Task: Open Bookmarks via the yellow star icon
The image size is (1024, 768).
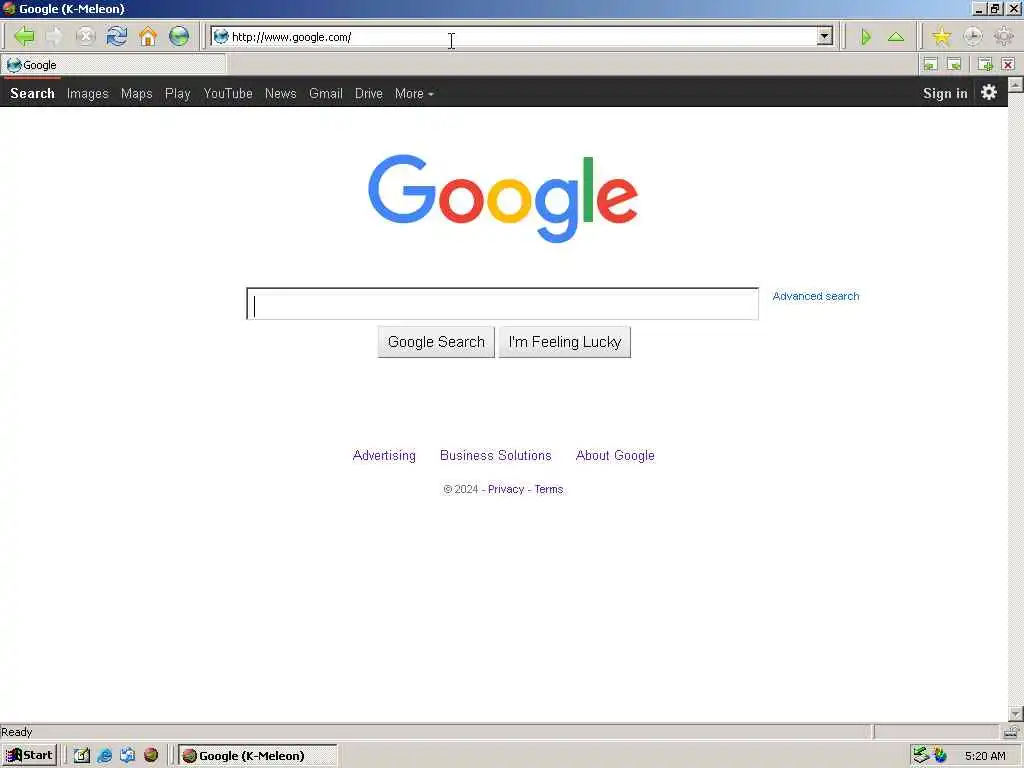Action: point(941,36)
